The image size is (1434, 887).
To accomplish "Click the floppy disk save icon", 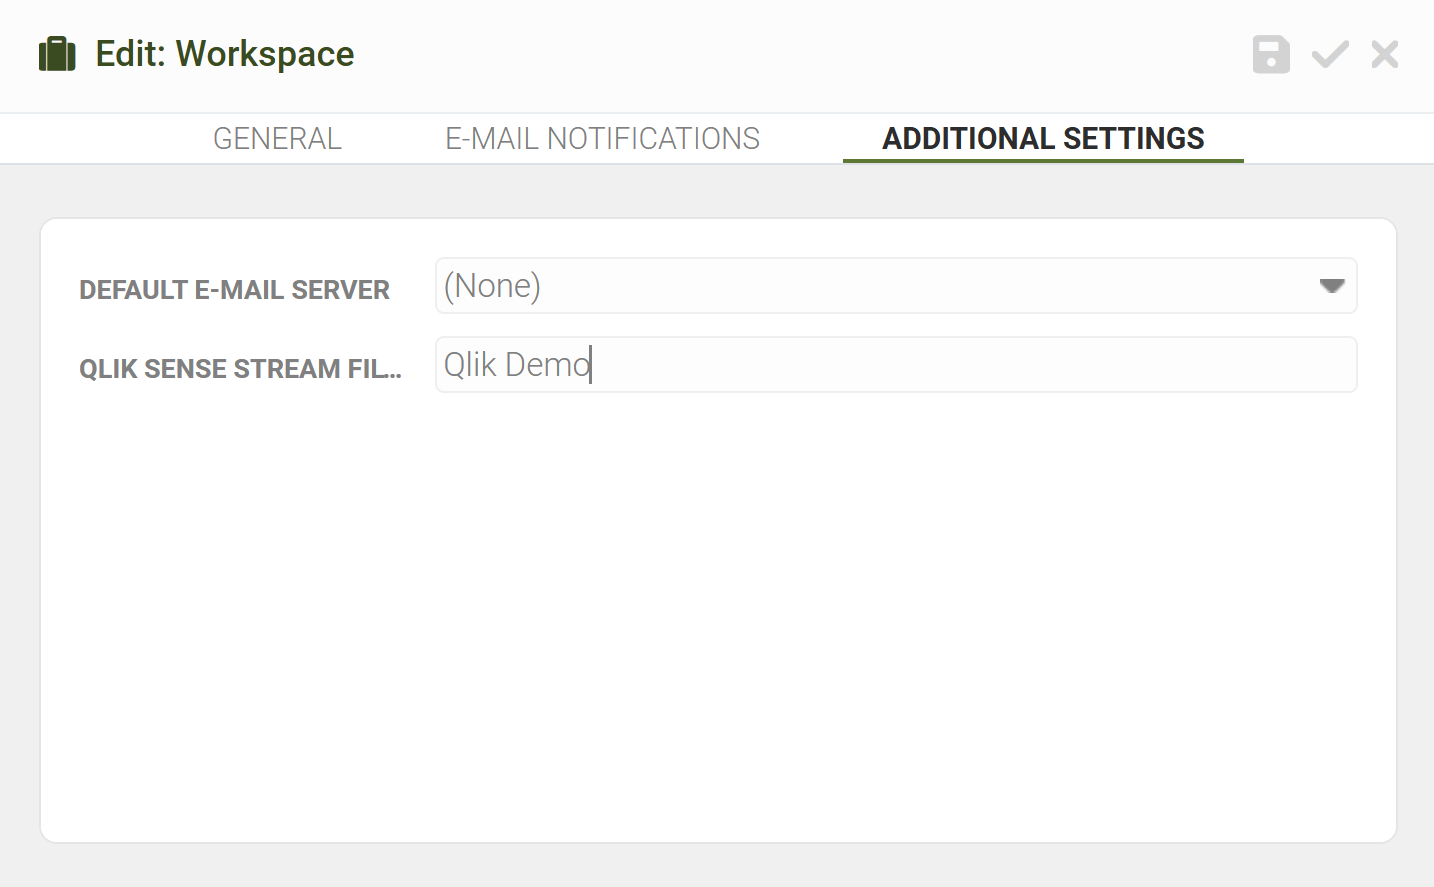I will tap(1271, 54).
